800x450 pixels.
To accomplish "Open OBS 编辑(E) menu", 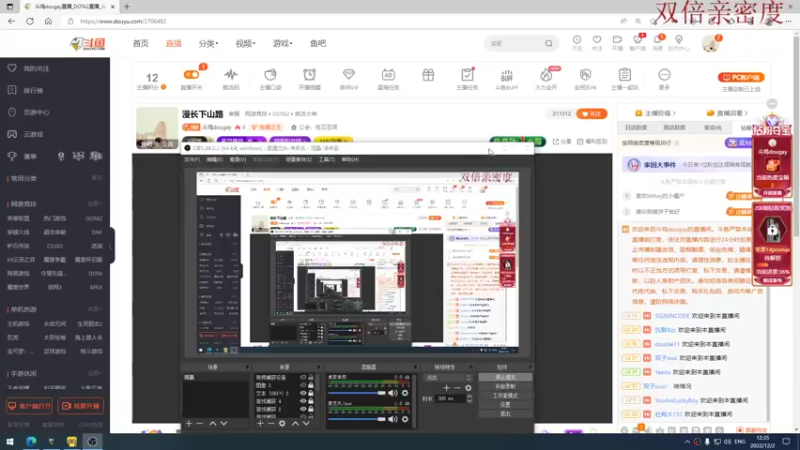I will (214, 160).
